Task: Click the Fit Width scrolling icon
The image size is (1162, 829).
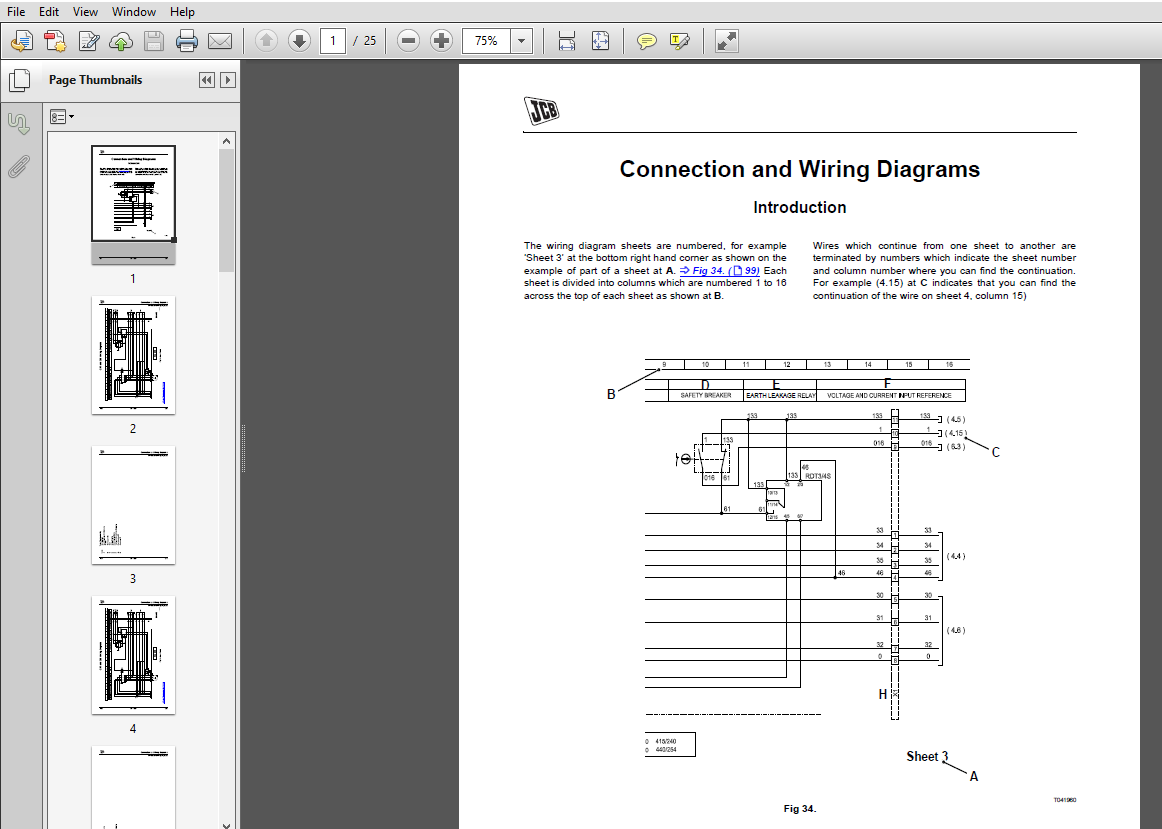Action: pyautogui.click(x=567, y=41)
